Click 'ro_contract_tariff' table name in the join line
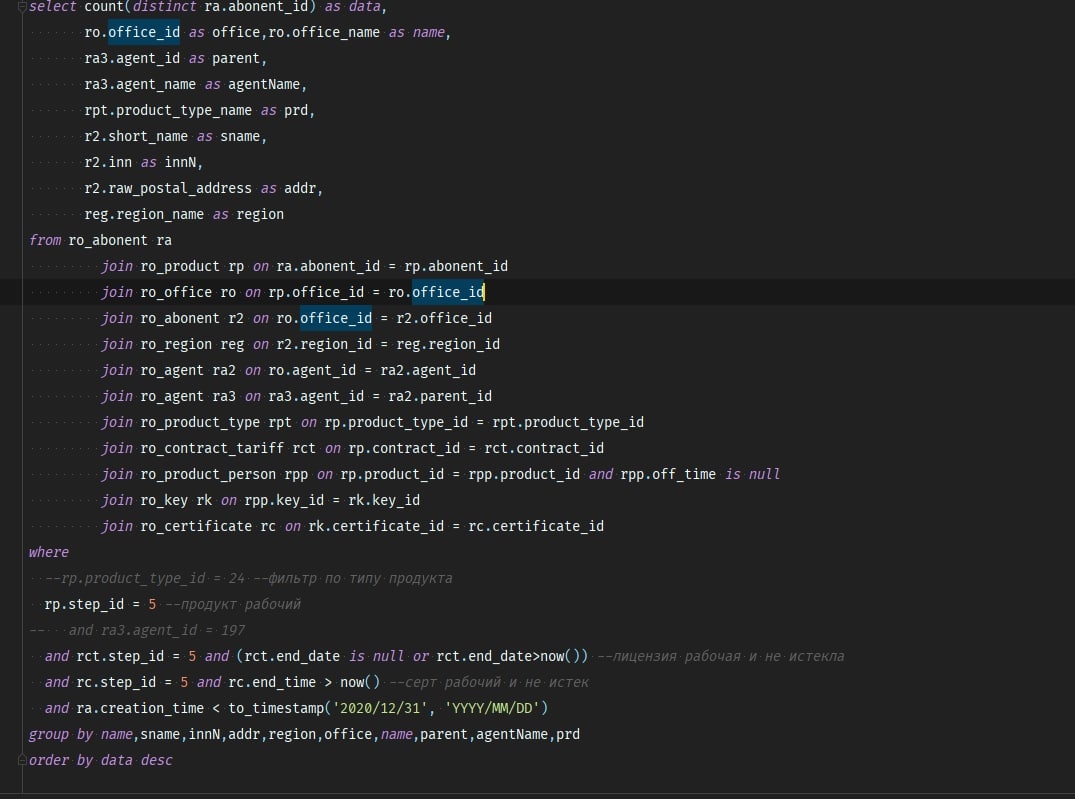The height and width of the screenshot is (799, 1075). coord(212,449)
